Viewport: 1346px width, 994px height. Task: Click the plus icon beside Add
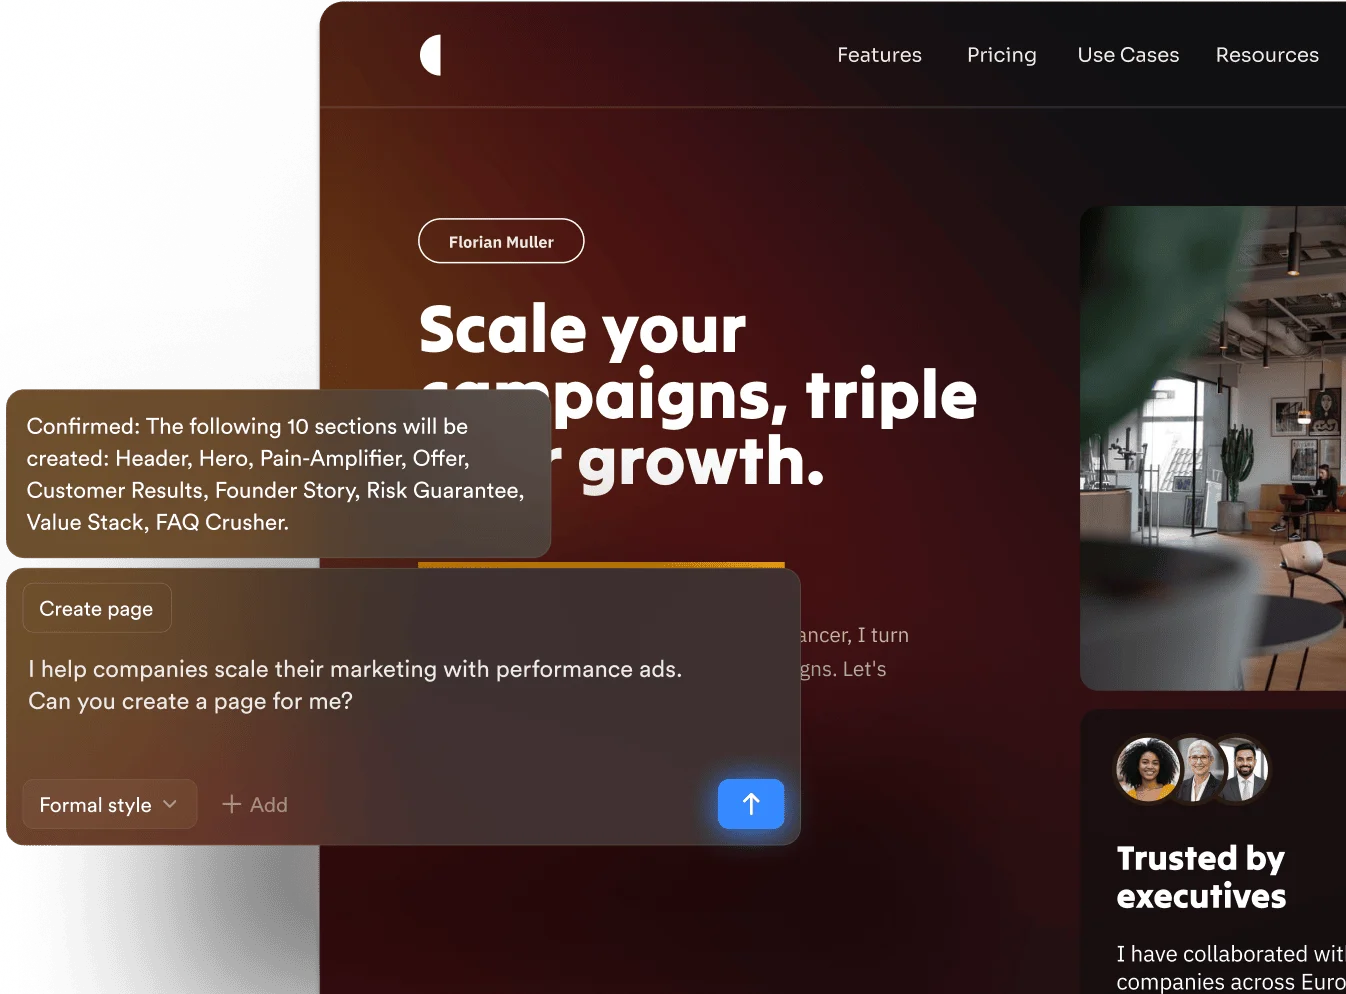click(x=232, y=804)
